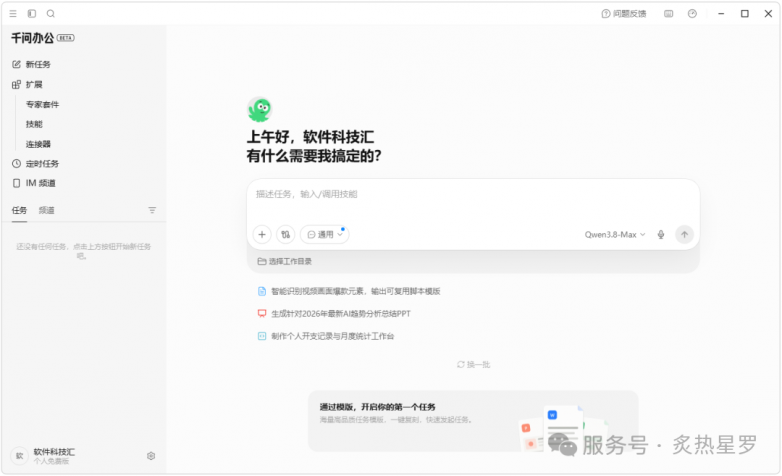This screenshot has width=782, height=476.
Task: Click the green mascot avatar
Action: click(x=259, y=109)
